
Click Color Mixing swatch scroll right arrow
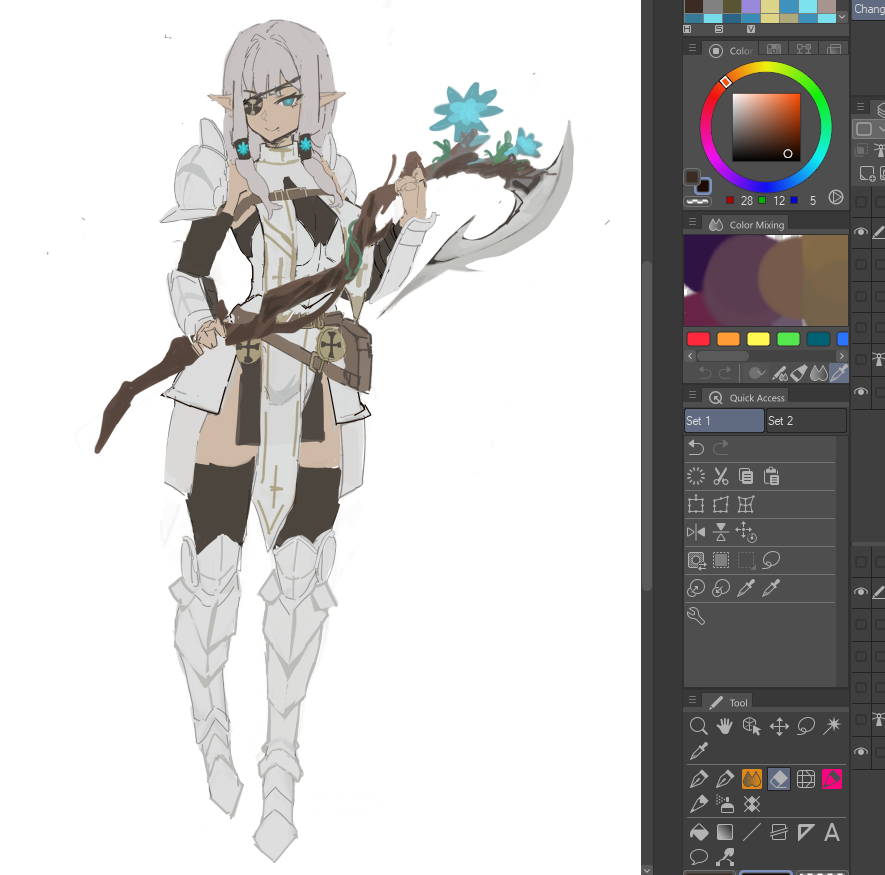[x=842, y=356]
